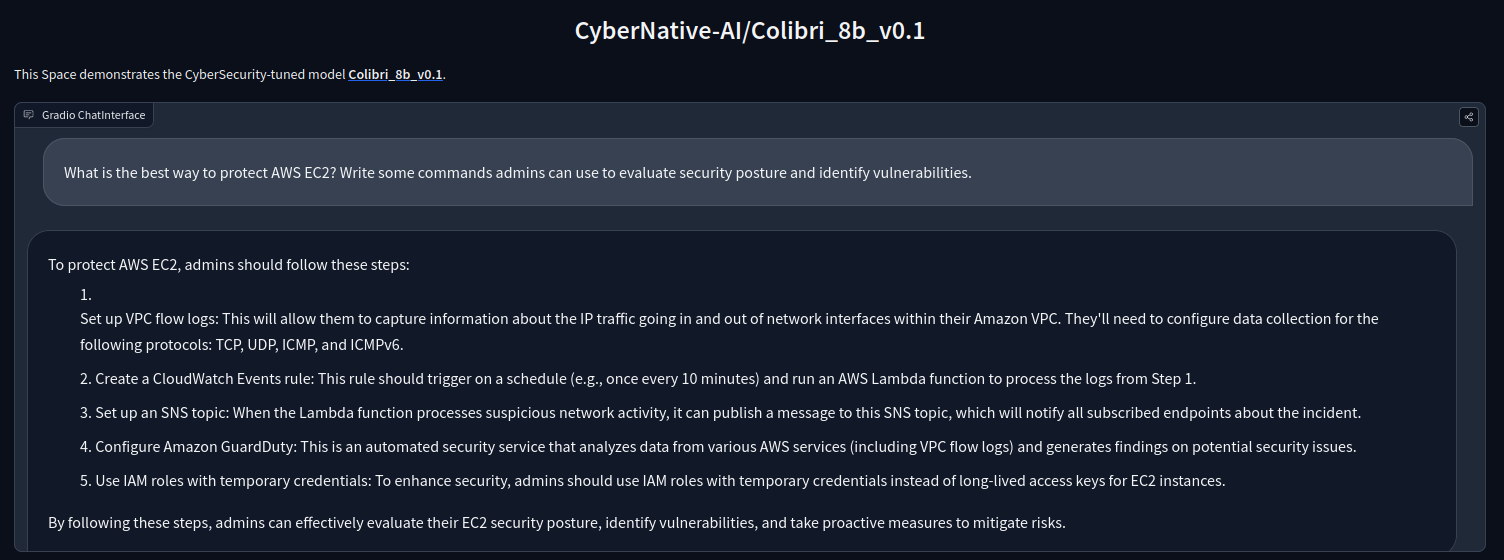The image size is (1504, 560).
Task: Open the Colibri_8b_v0.1 model link
Action: tap(395, 75)
